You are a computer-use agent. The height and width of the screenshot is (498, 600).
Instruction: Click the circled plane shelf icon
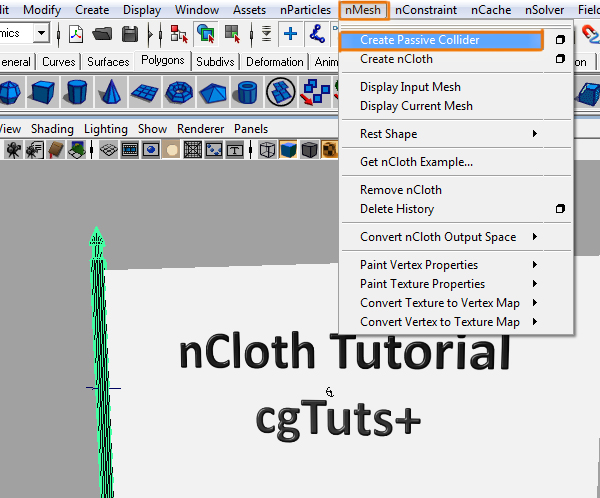tap(281, 92)
